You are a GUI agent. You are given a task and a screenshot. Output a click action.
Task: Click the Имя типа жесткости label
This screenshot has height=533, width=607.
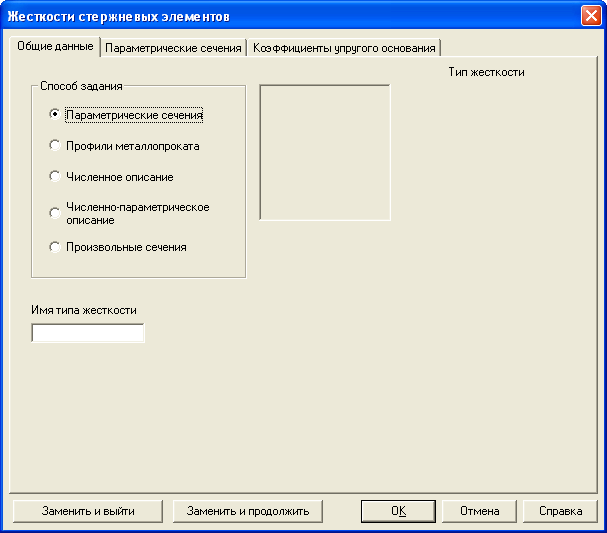[x=84, y=310]
